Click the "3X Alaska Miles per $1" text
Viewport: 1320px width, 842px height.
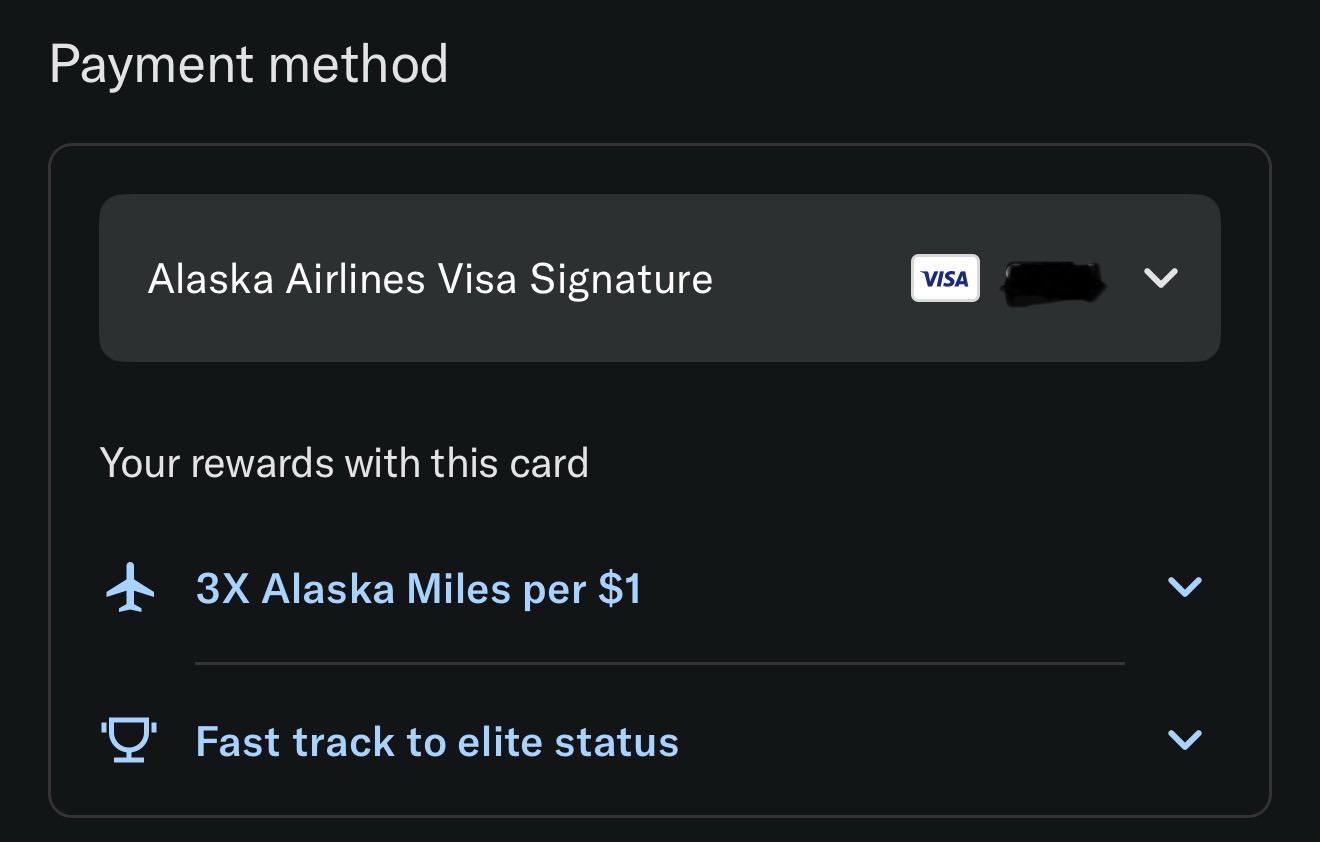(418, 589)
